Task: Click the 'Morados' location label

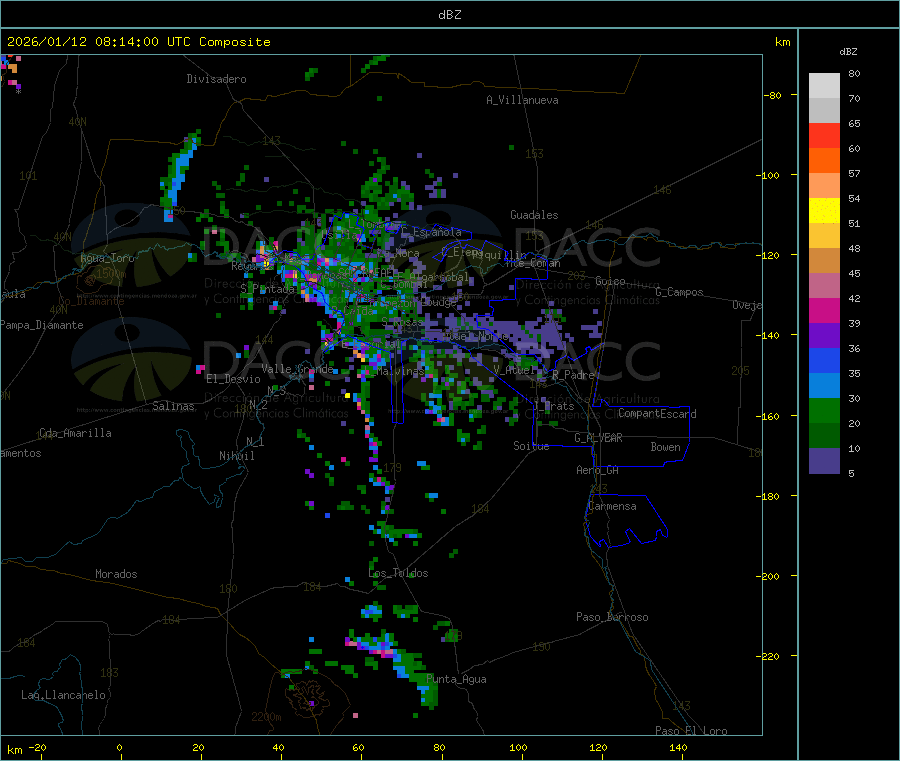Action: (117, 574)
